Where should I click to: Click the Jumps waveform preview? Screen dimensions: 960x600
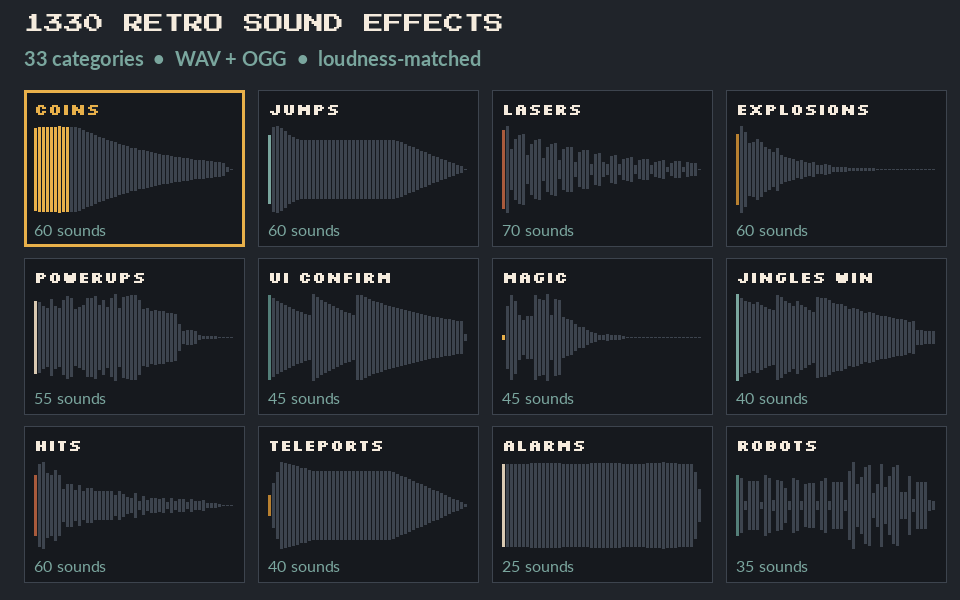coord(367,170)
